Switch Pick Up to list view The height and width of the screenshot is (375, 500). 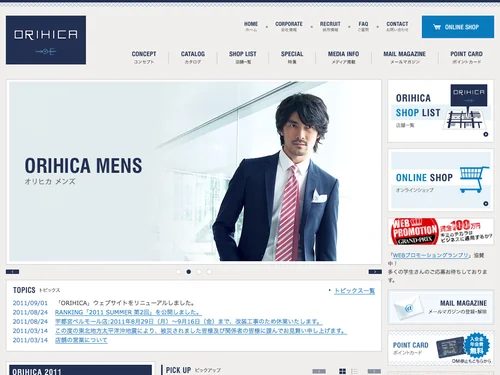click(354, 371)
